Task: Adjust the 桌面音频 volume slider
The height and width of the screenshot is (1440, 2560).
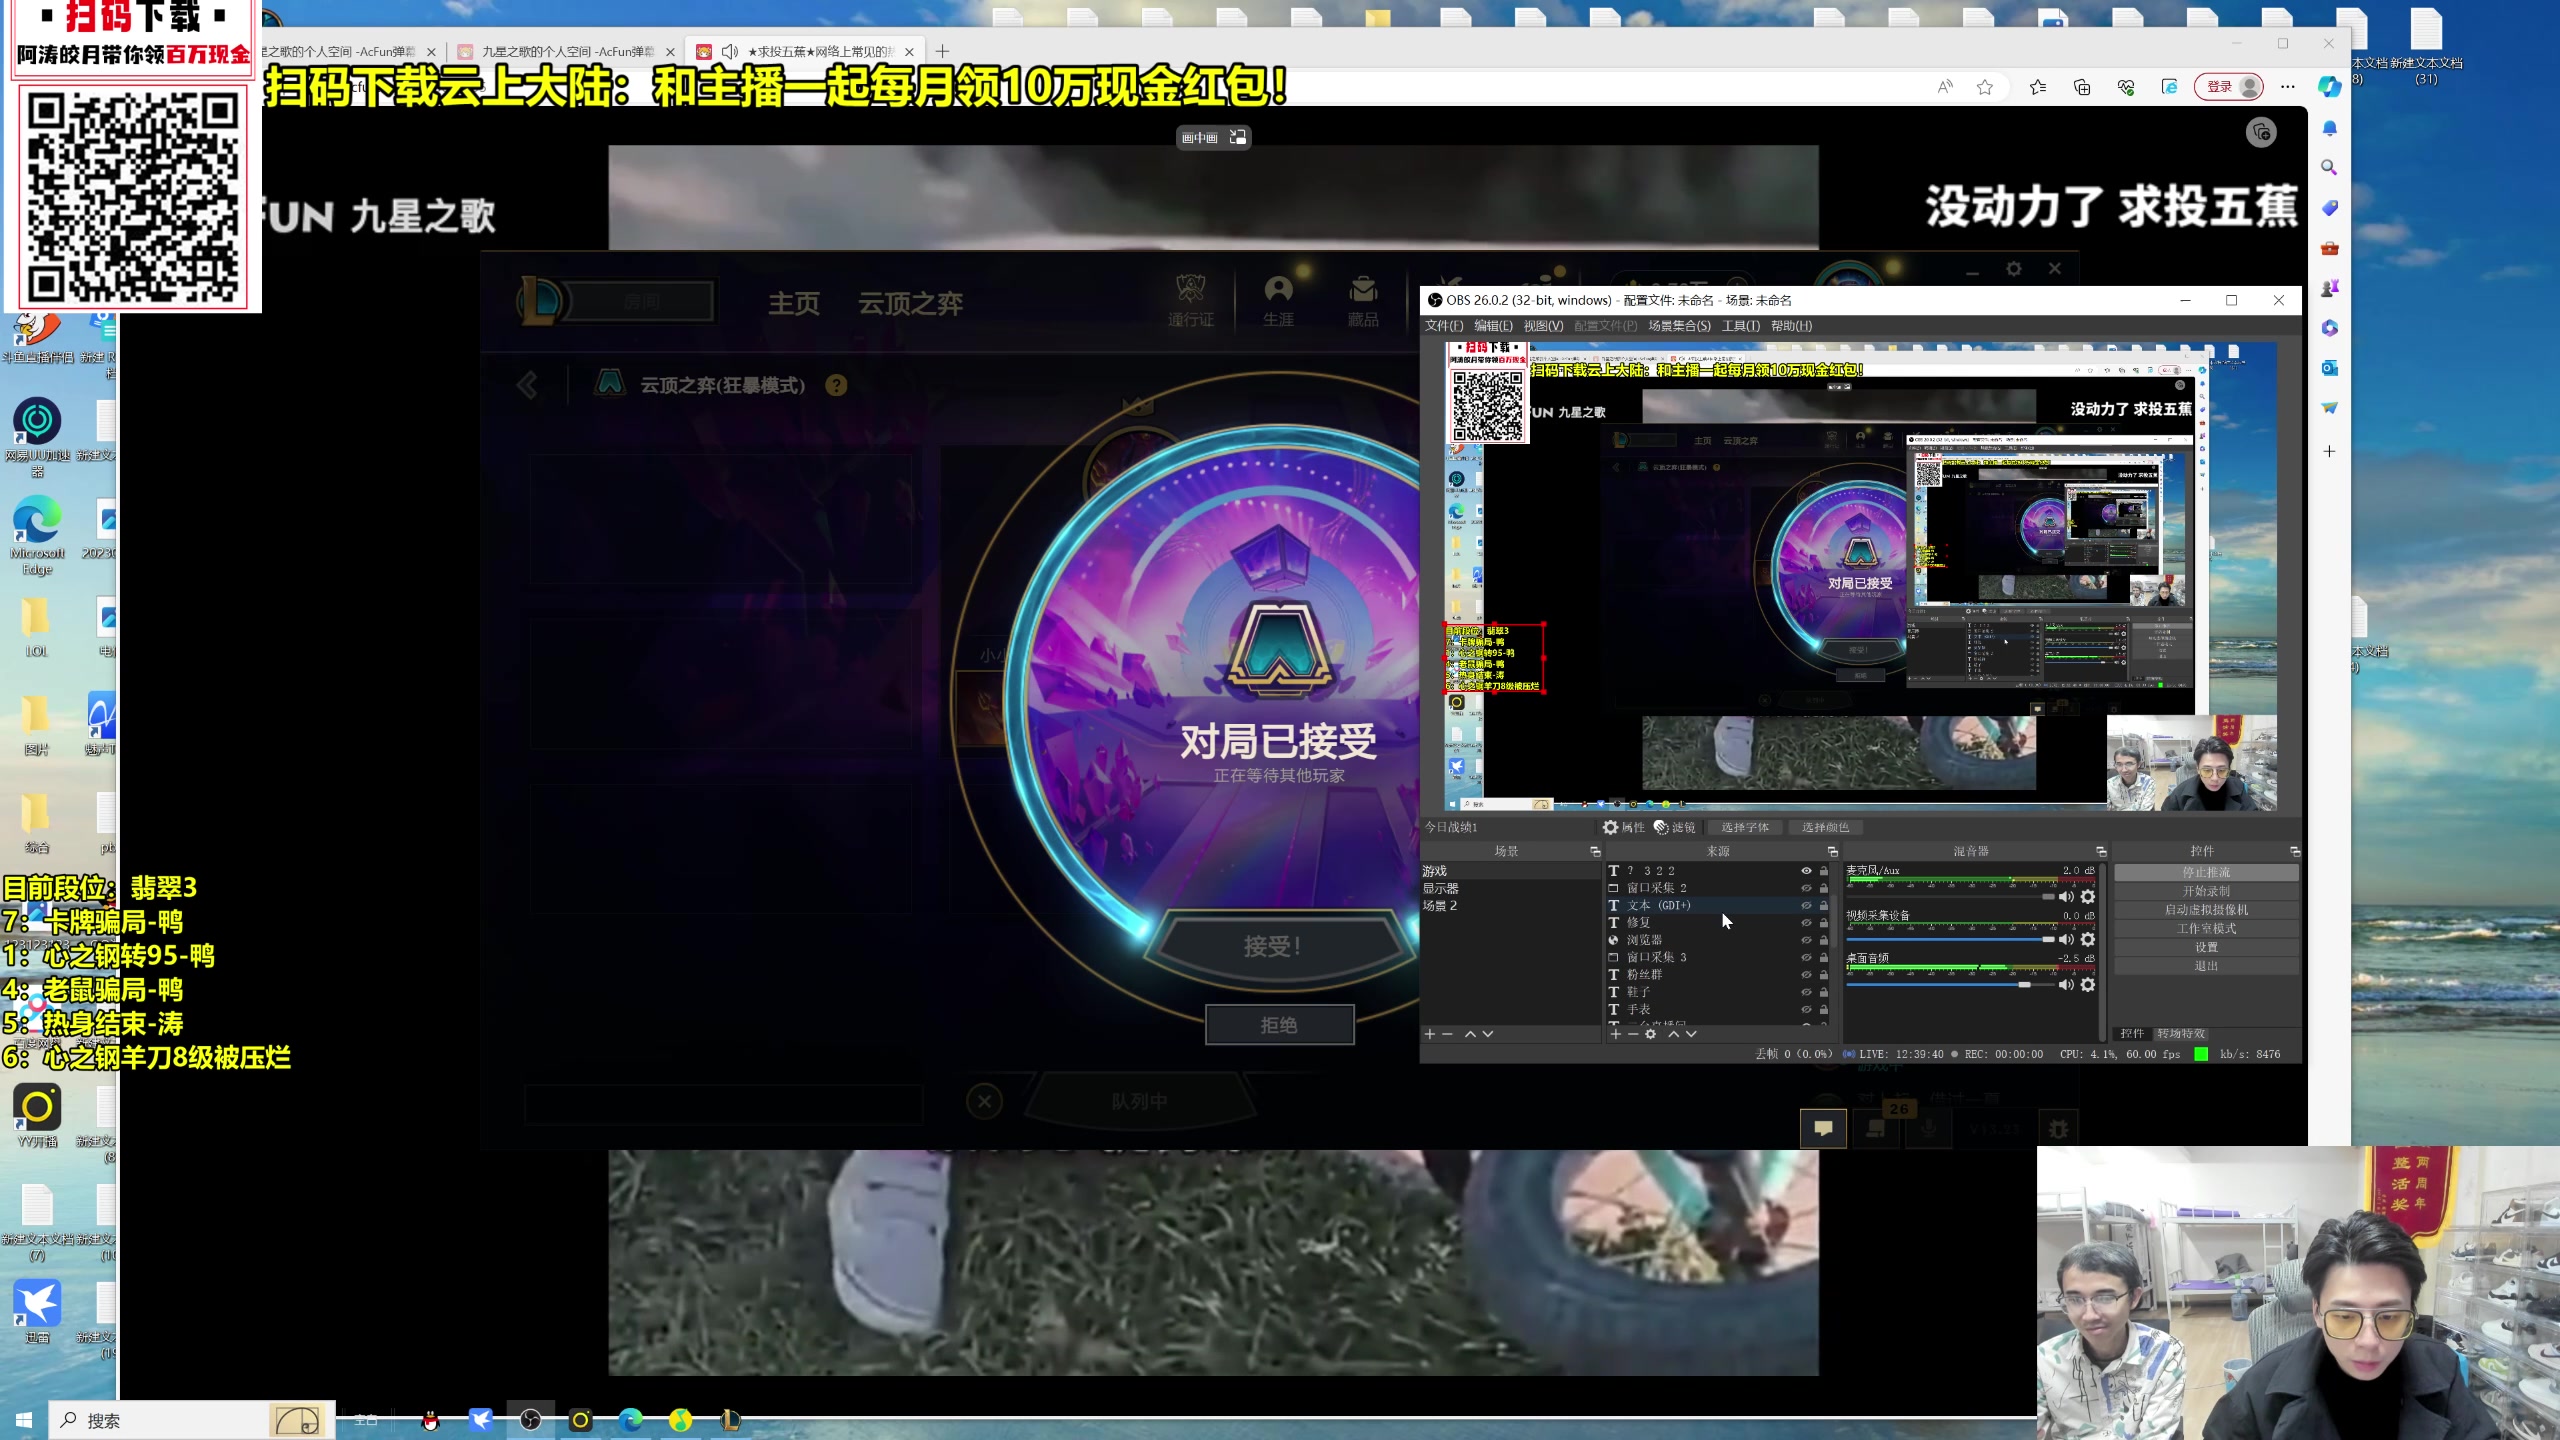Action: click(2024, 985)
